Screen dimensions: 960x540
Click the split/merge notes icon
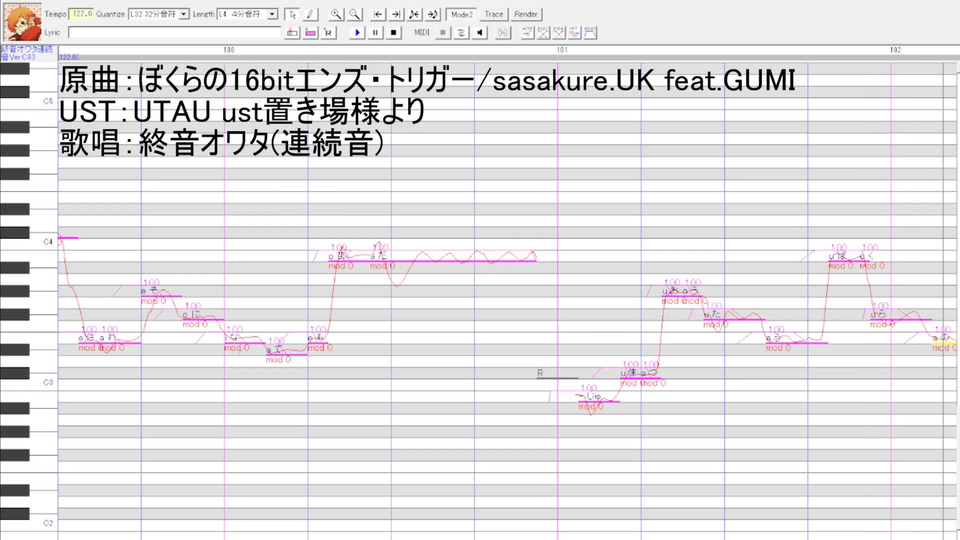[x=414, y=14]
